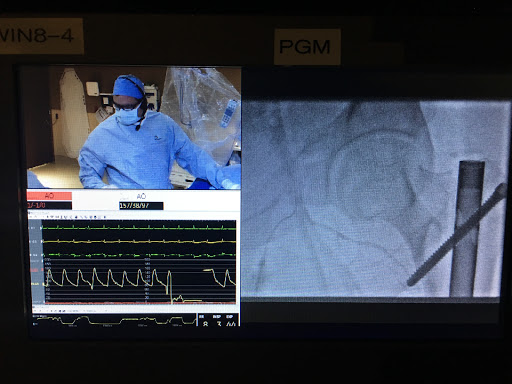Click the red AO reading 1/-1/0

click(49, 205)
